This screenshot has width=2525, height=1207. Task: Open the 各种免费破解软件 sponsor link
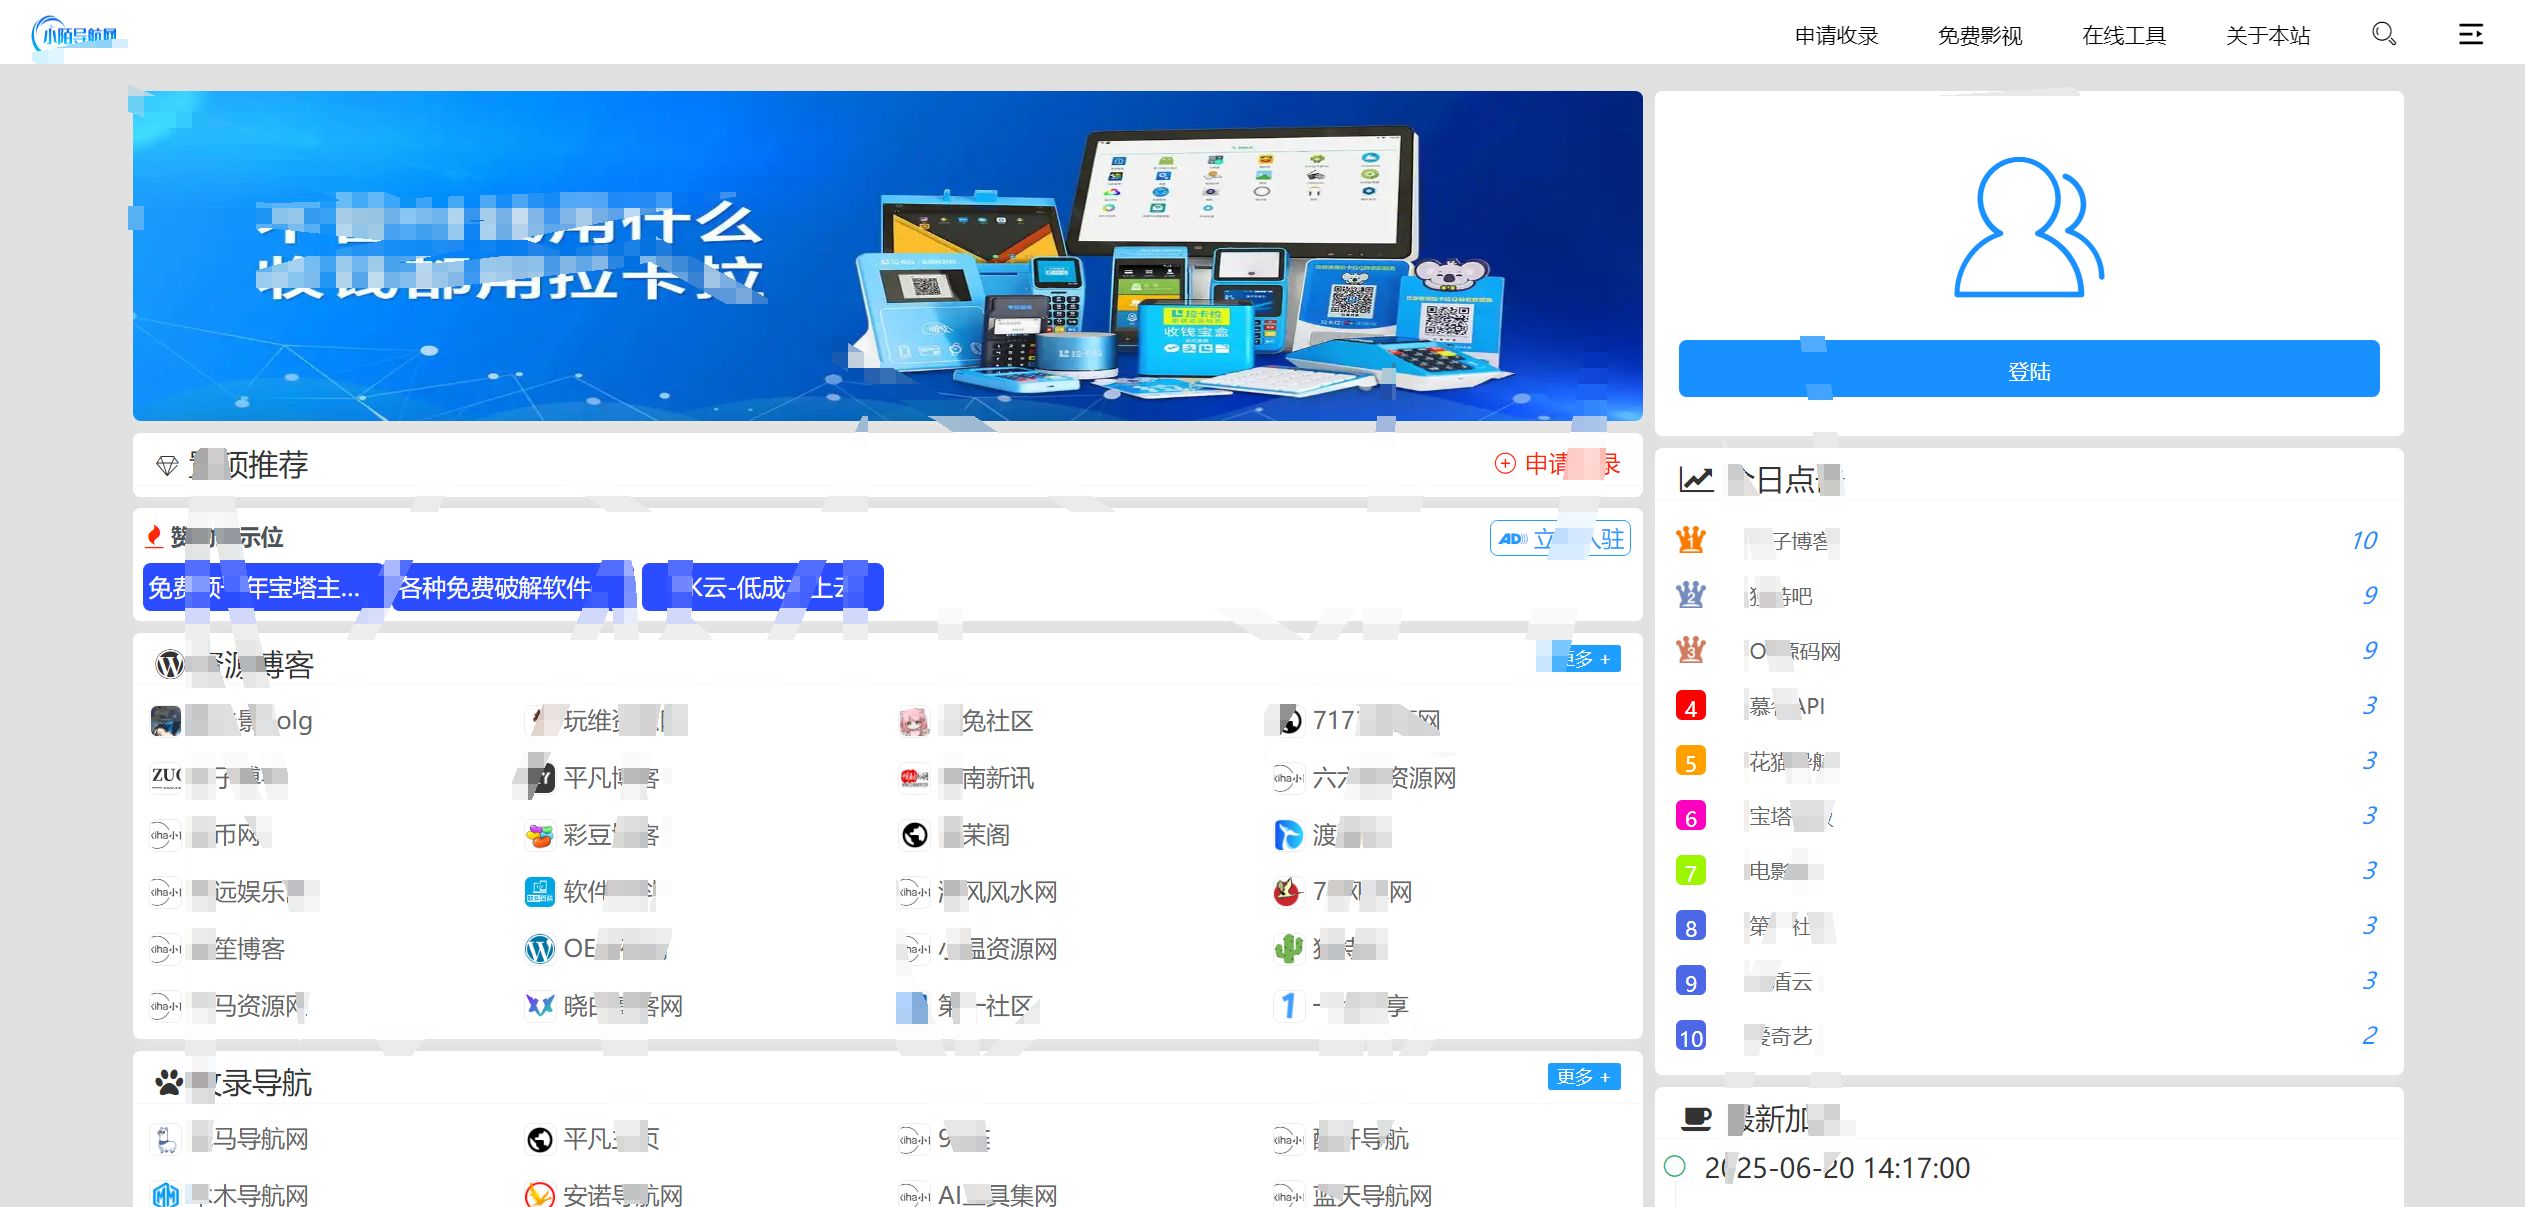(x=494, y=587)
